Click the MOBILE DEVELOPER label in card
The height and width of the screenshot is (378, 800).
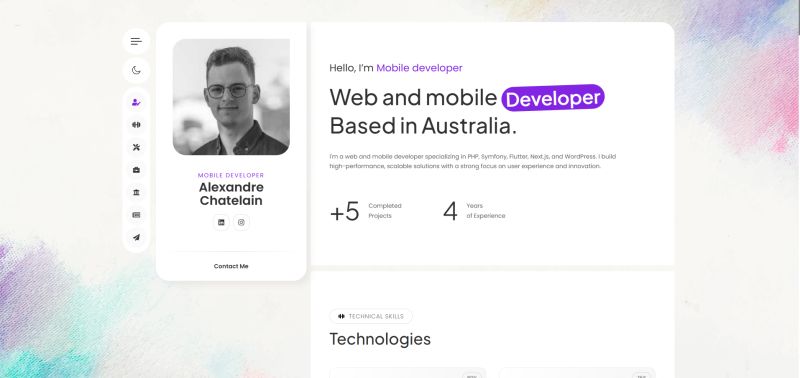tap(231, 175)
